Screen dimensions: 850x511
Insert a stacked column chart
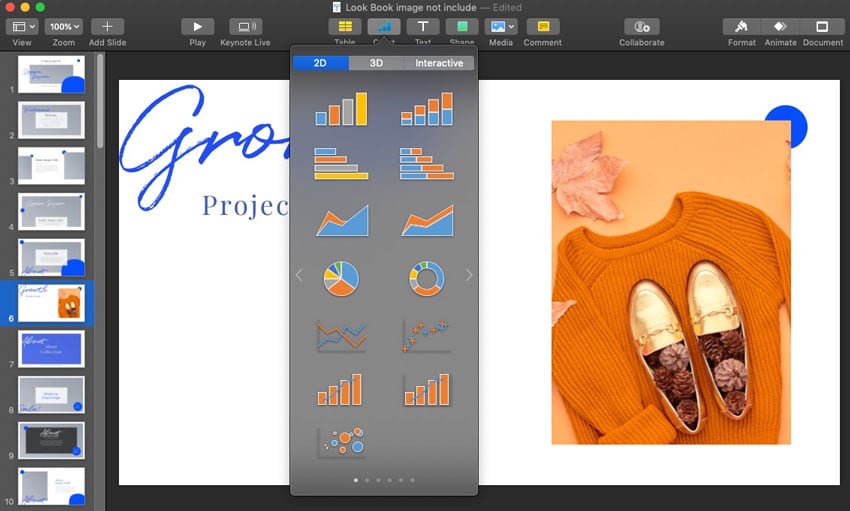point(427,109)
